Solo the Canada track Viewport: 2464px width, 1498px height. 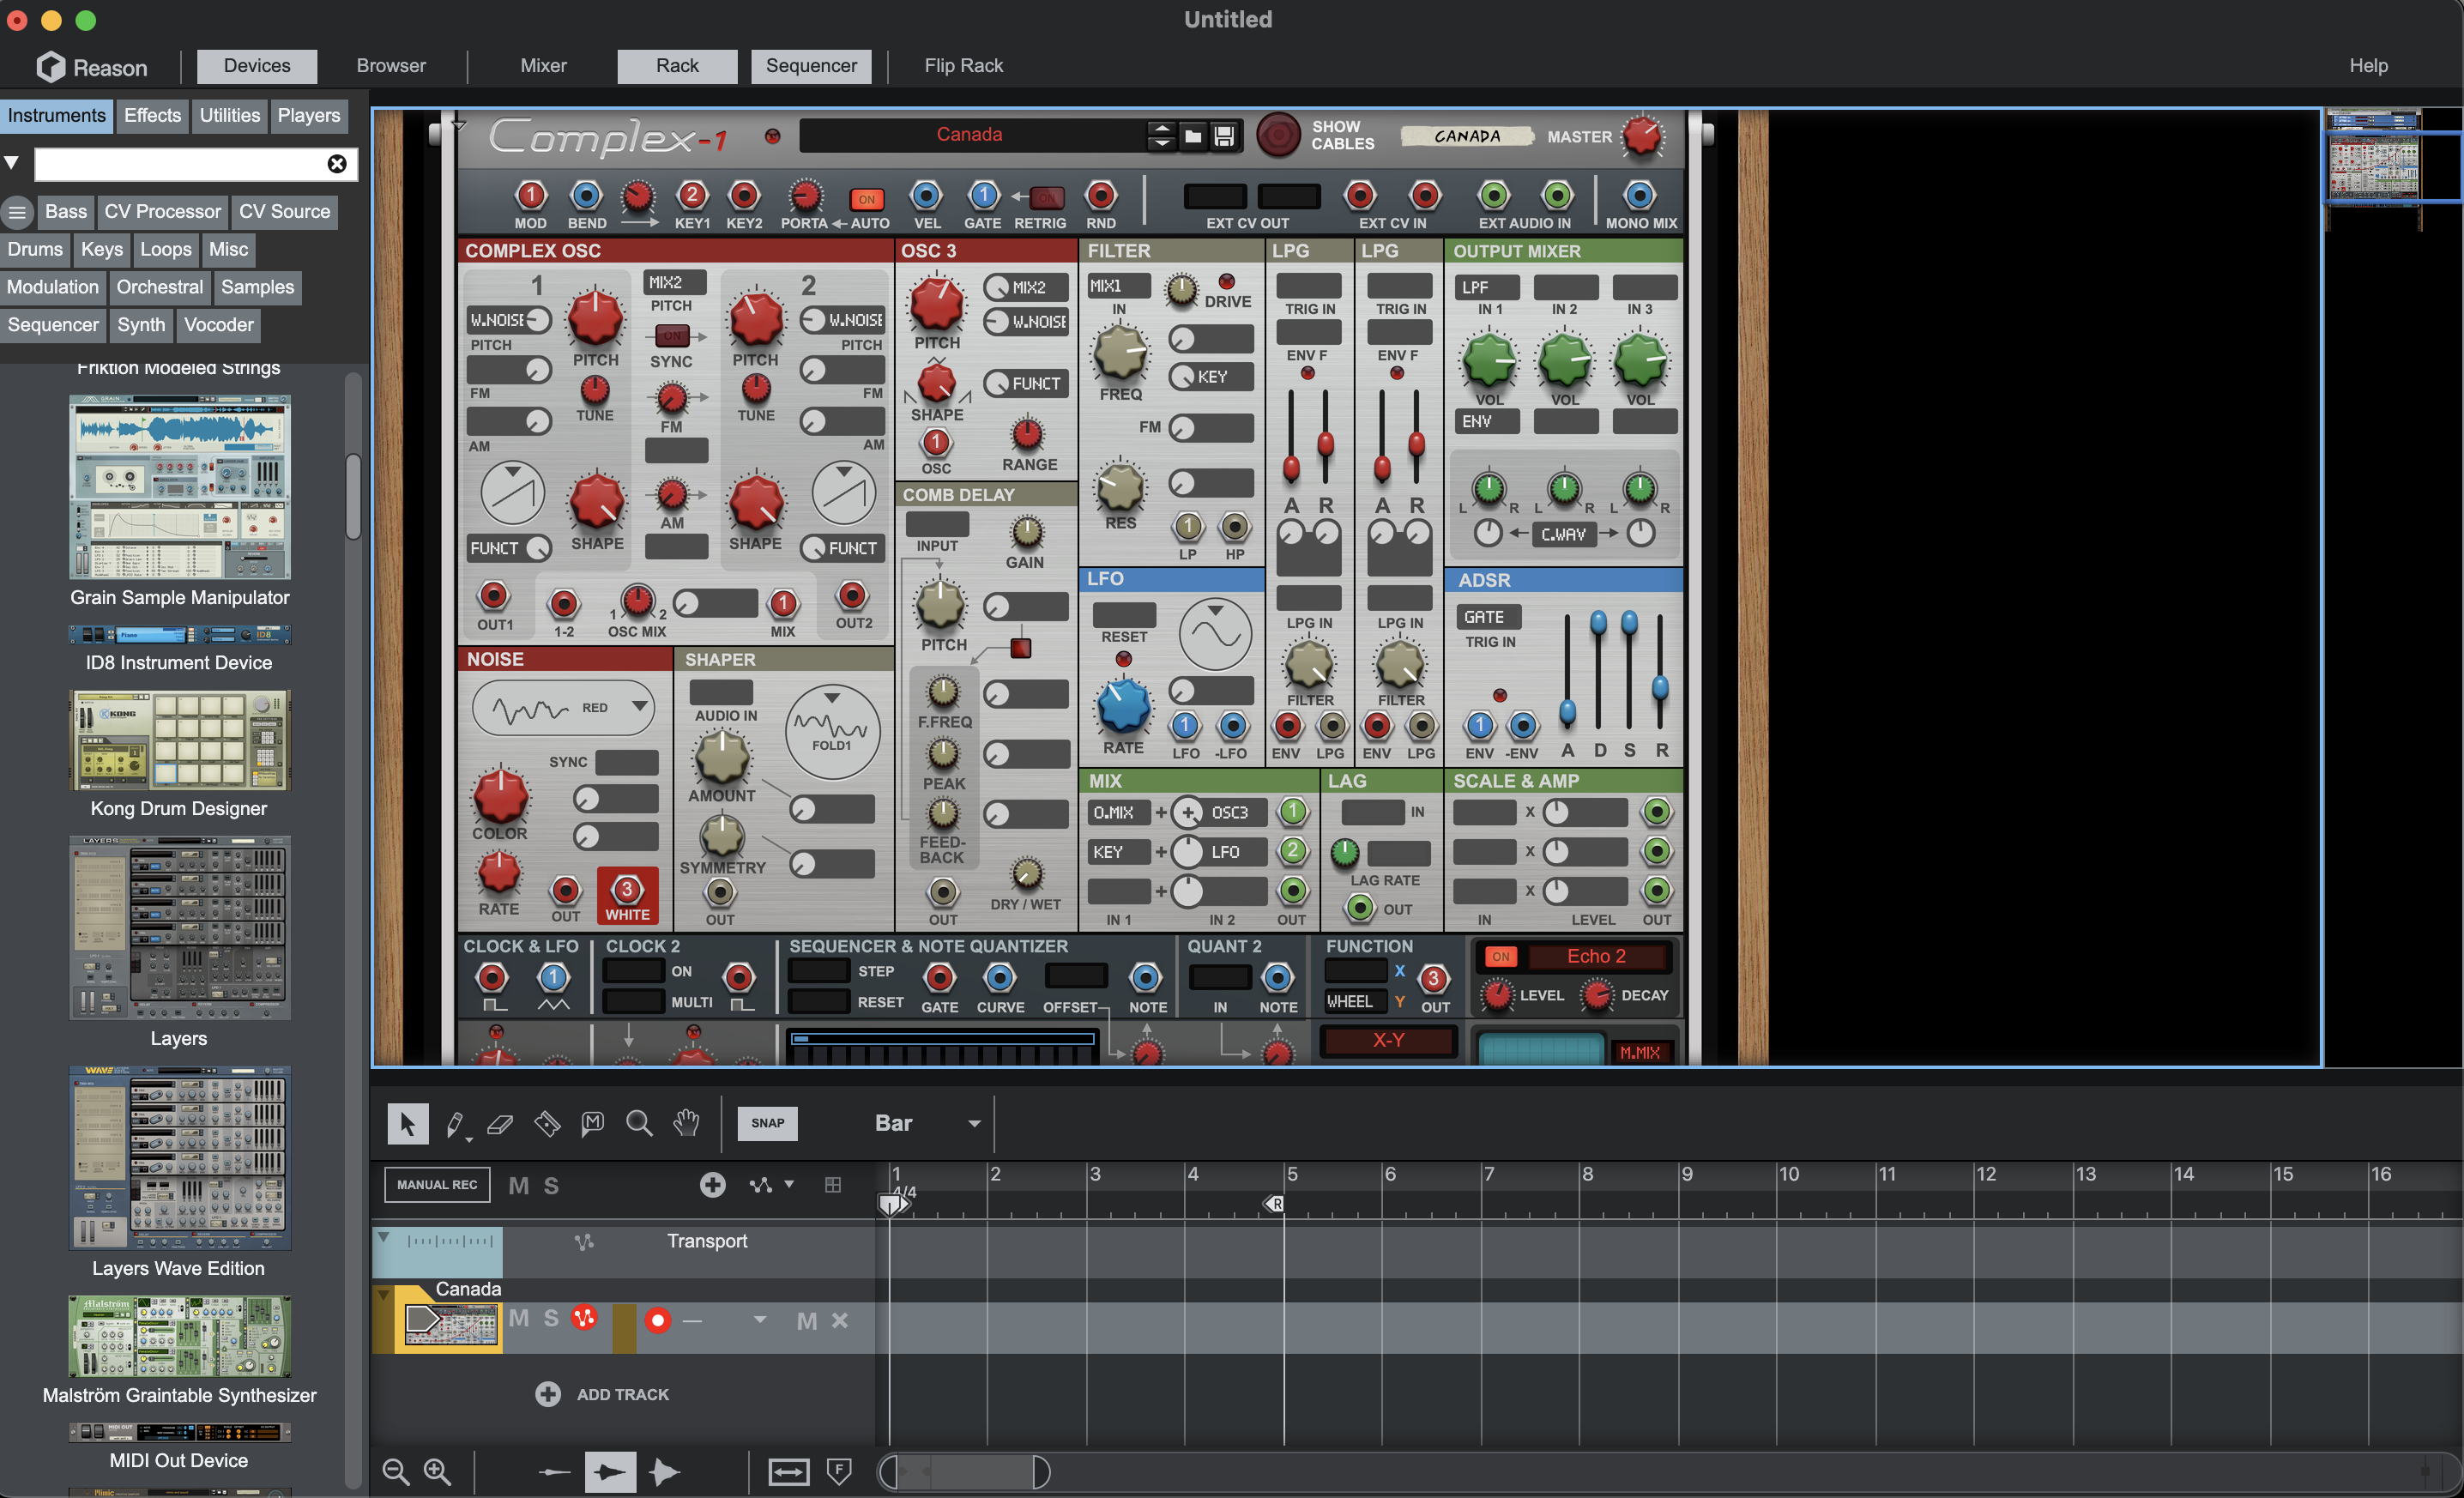coord(551,1318)
